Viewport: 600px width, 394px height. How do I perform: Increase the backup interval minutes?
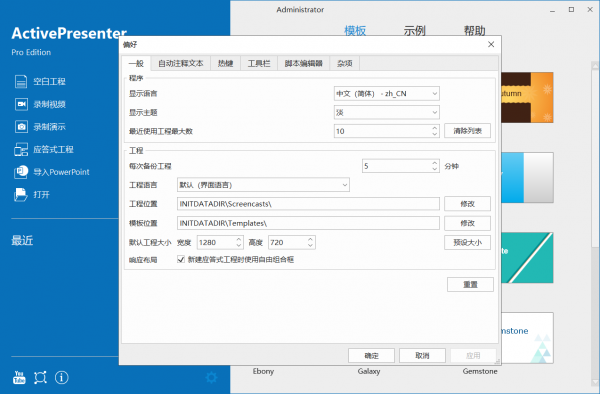pyautogui.click(x=435, y=163)
